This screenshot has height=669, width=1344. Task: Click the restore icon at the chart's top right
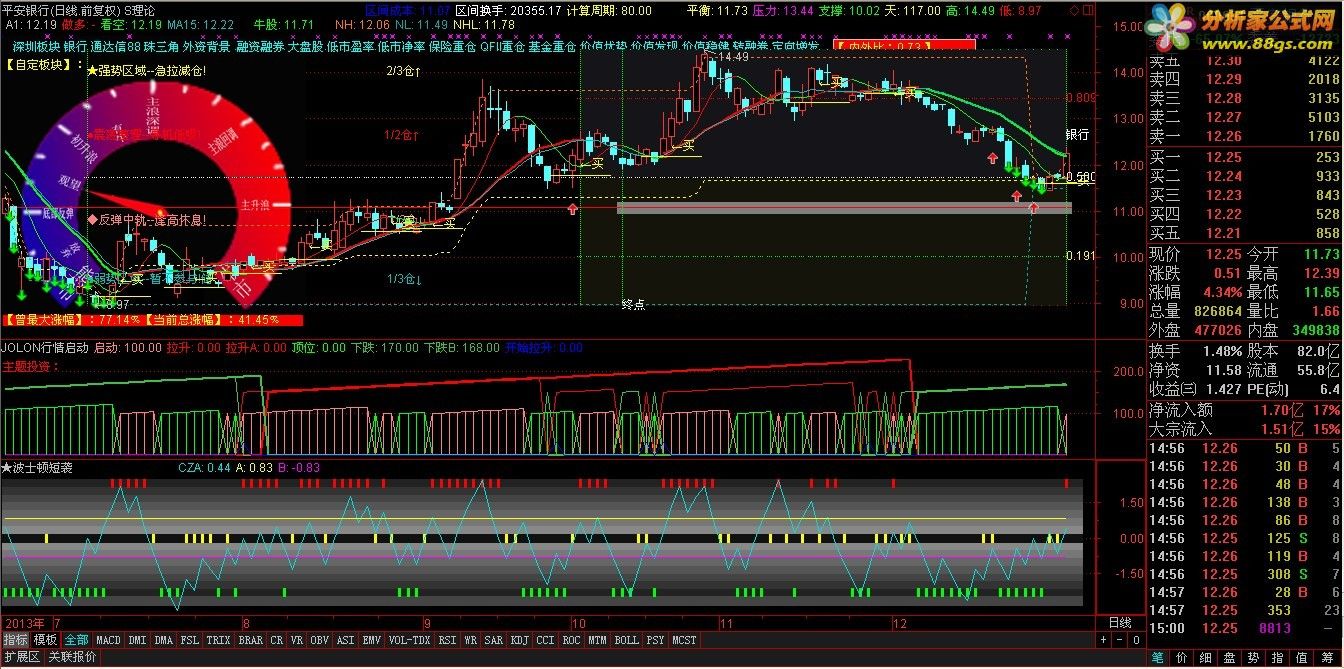tap(1087, 10)
